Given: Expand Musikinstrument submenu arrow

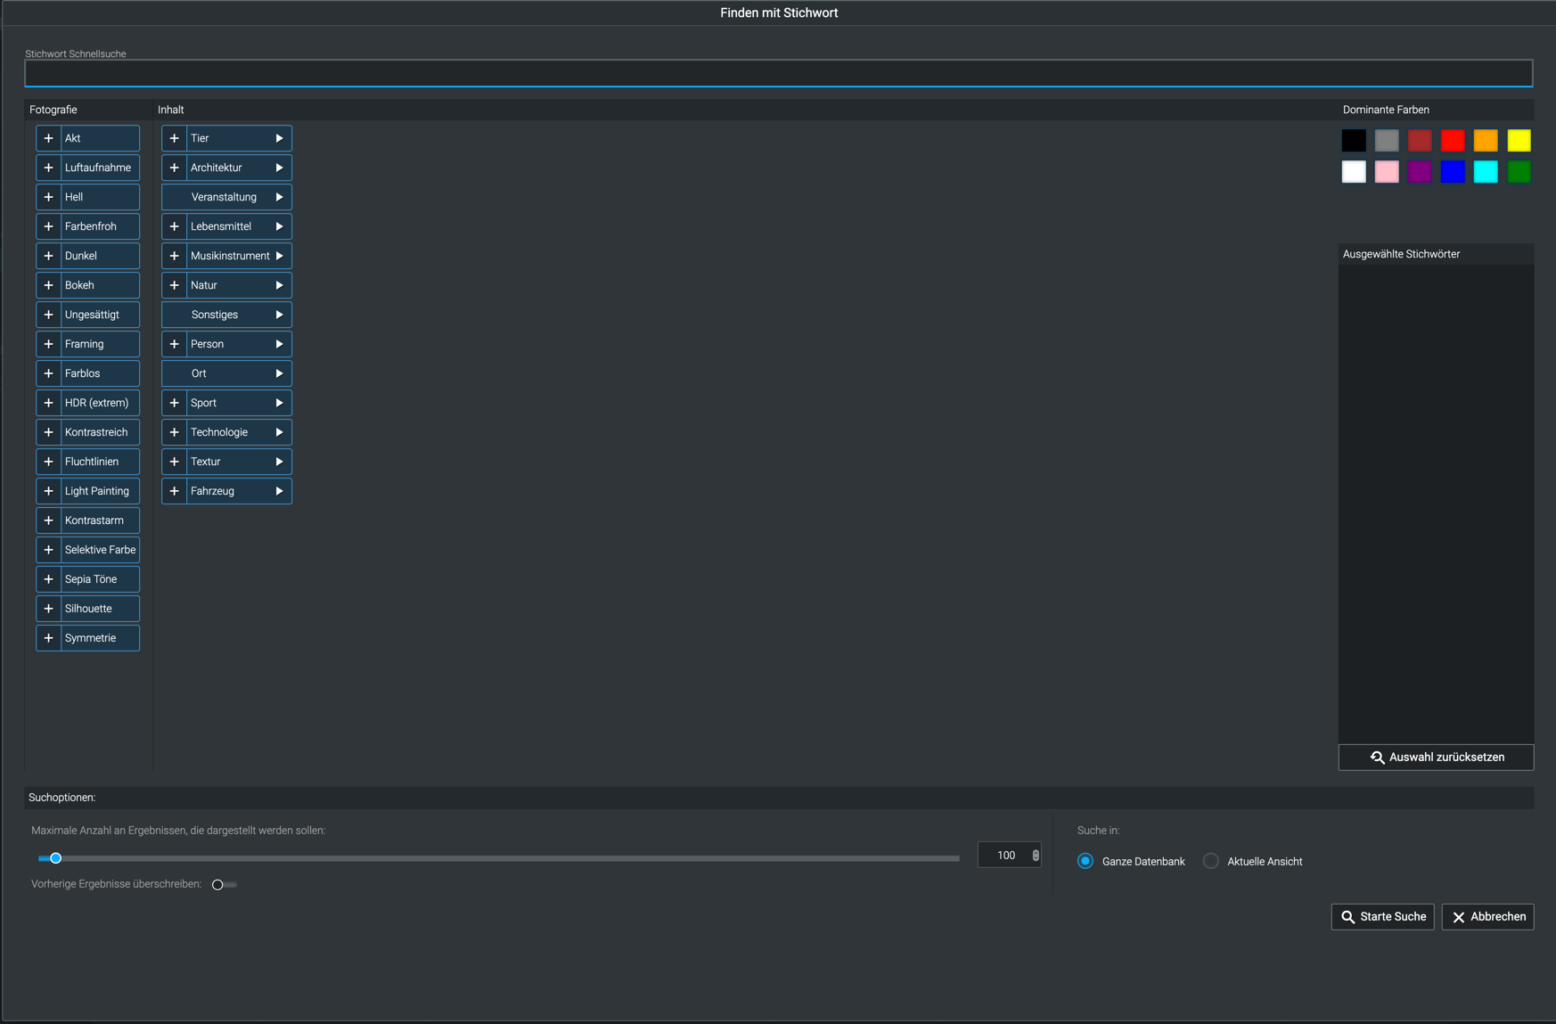Looking at the screenshot, I should (x=279, y=256).
